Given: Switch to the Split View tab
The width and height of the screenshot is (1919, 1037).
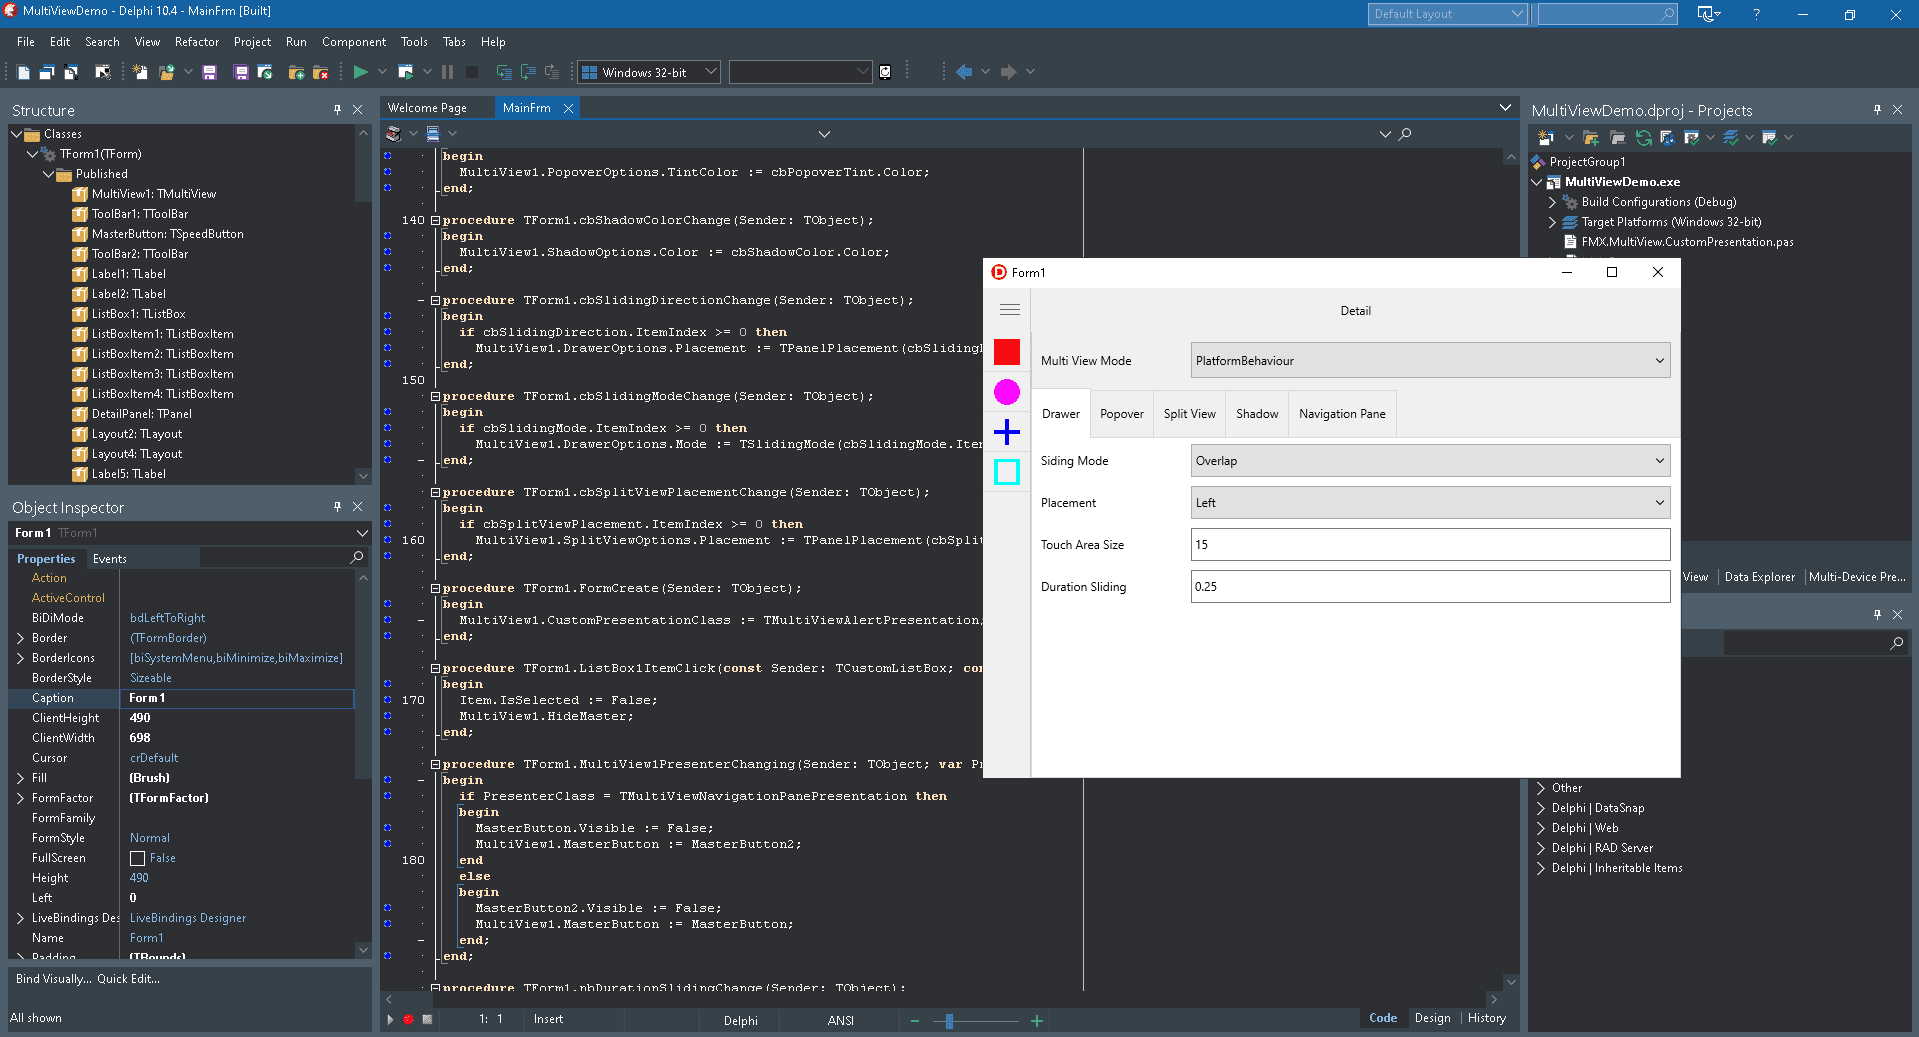Looking at the screenshot, I should coord(1190,414).
